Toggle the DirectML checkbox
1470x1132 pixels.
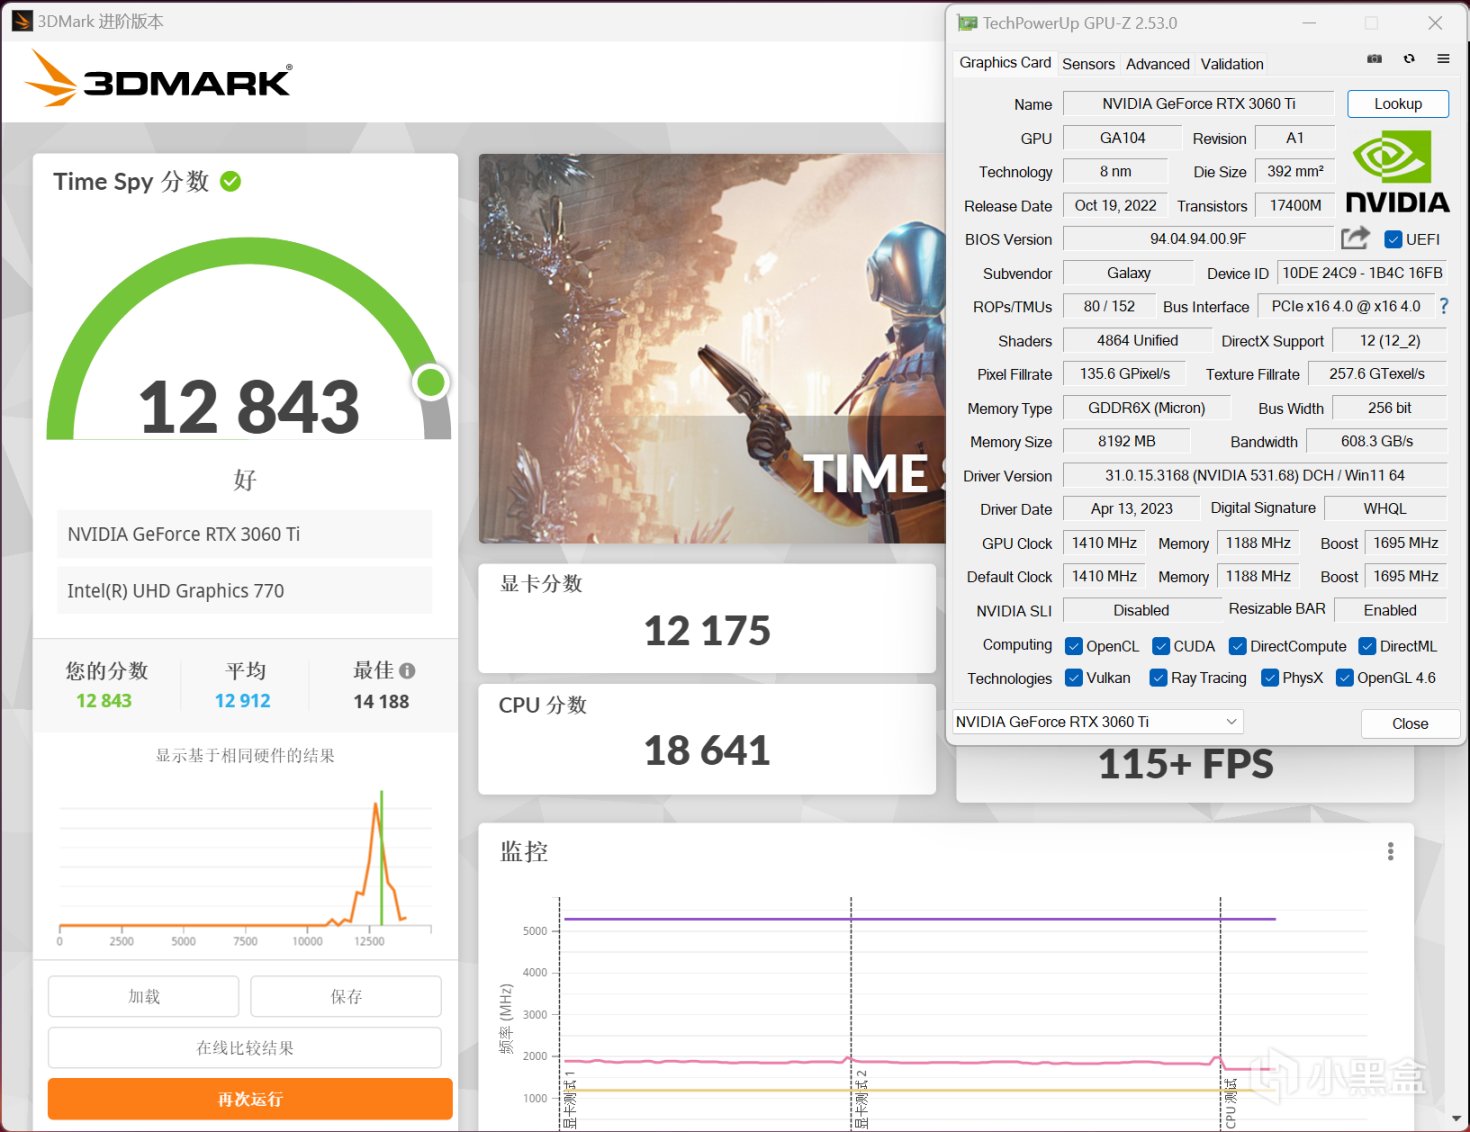coord(1368,646)
